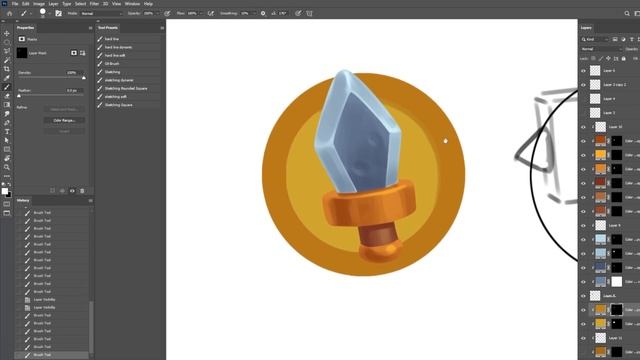Viewport: 640px width, 360px height.
Task: Open the Edit Toolbar three-dots button
Action: click(7, 176)
